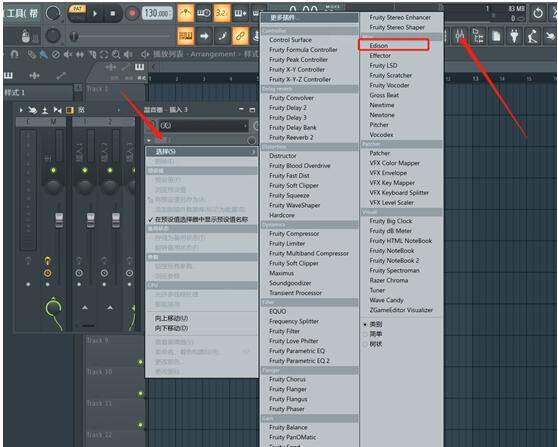Select the playlist mute tool icon
Viewport: 558px width, 447px height.
[x=67, y=54]
